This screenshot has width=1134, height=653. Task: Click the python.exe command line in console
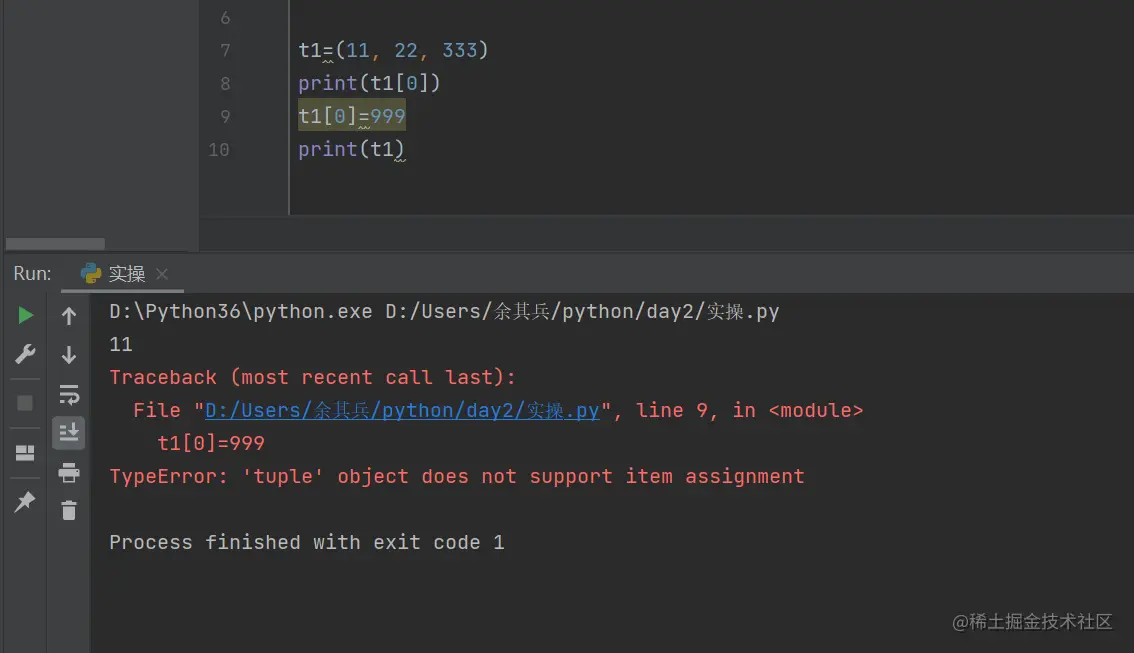(x=444, y=311)
